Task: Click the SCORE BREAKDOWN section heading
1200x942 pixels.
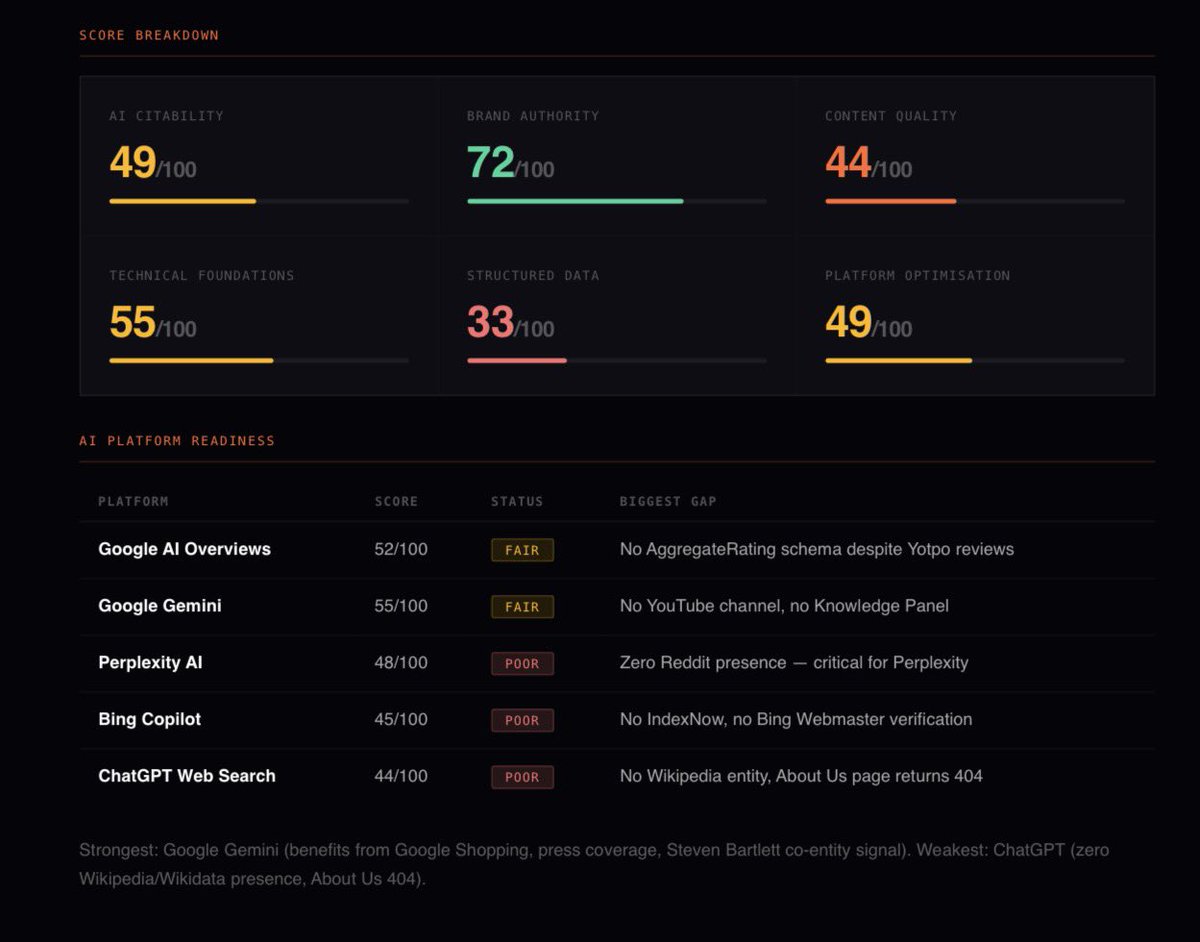Action: point(149,35)
